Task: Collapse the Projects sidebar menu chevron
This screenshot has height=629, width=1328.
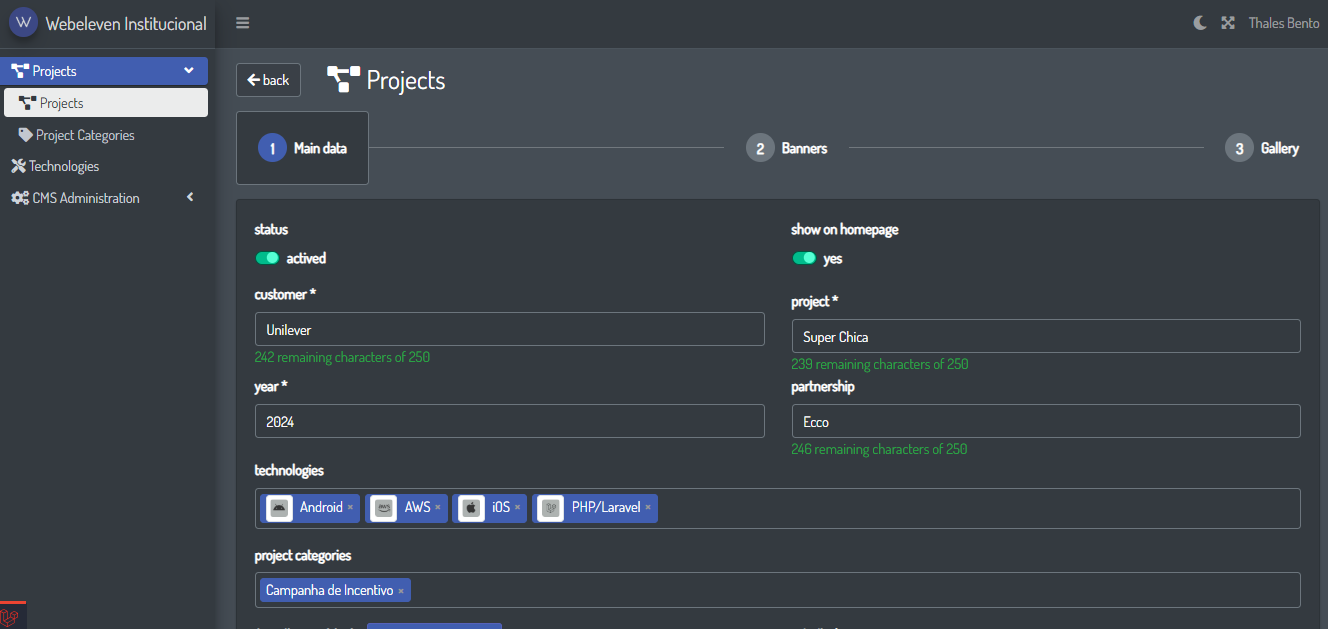Action: tap(189, 71)
